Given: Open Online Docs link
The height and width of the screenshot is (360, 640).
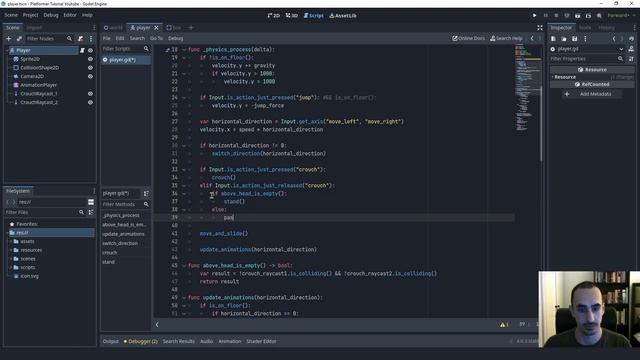Looking at the screenshot, I should click(x=469, y=38).
